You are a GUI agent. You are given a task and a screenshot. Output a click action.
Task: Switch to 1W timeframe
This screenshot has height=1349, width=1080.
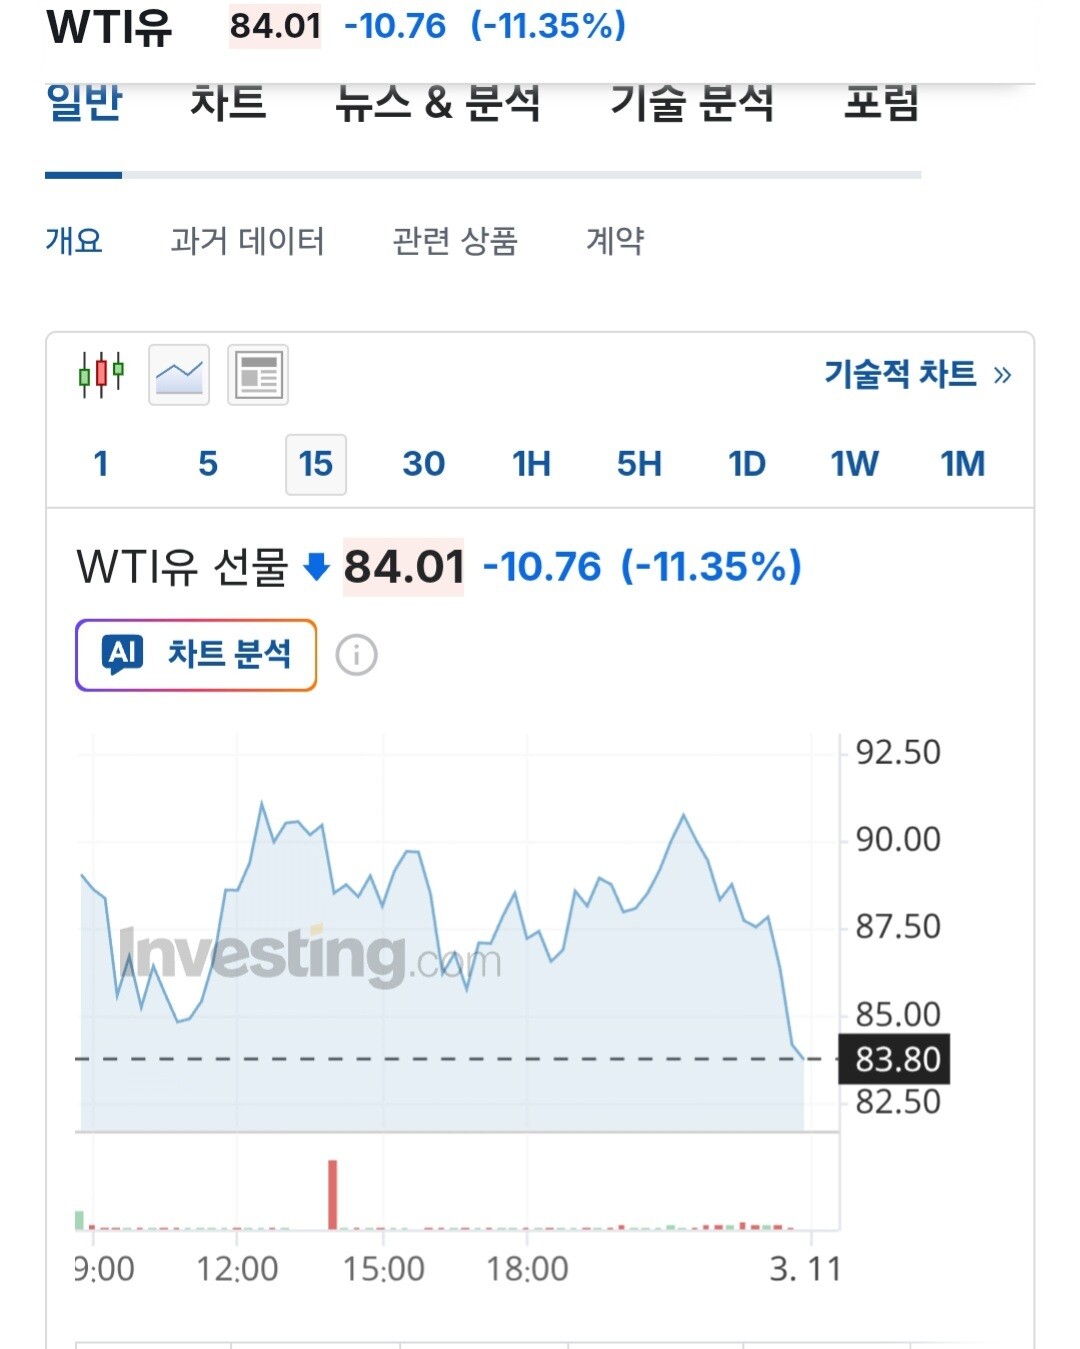point(854,464)
